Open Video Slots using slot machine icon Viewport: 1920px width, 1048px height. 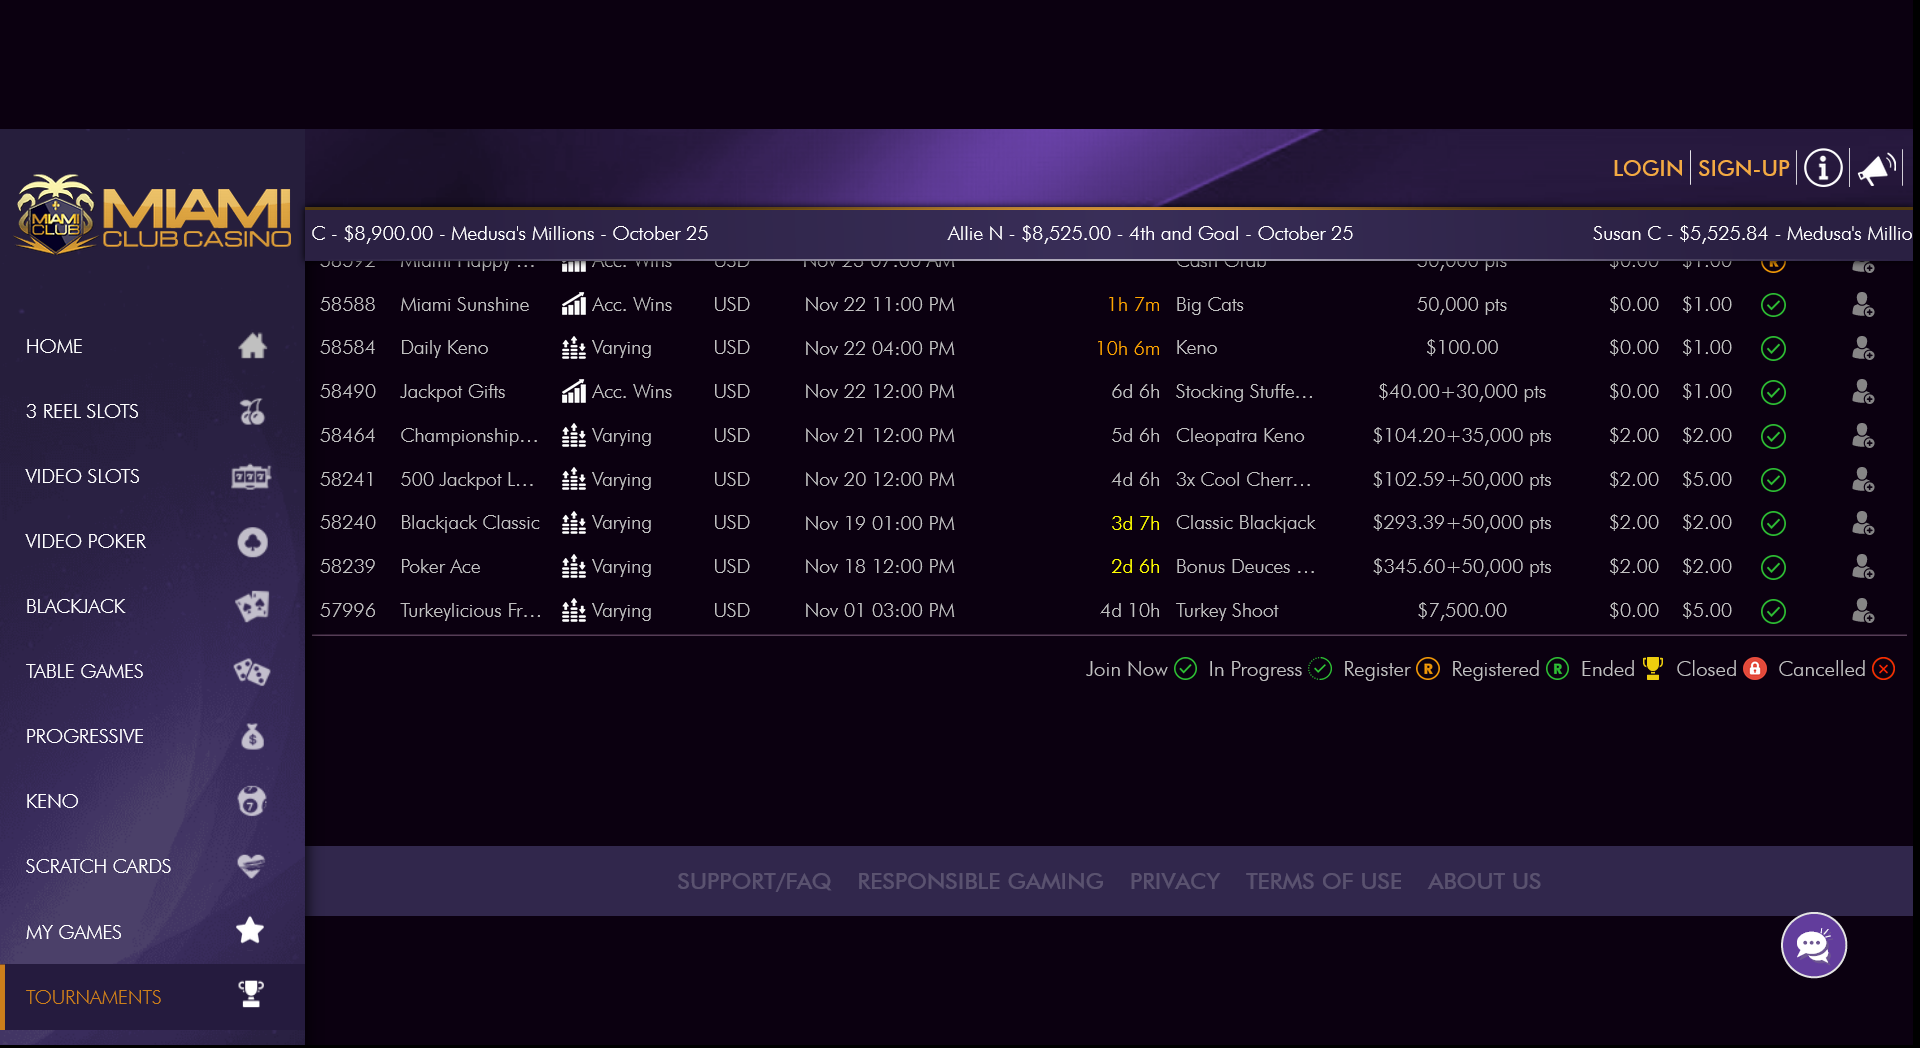(252, 477)
